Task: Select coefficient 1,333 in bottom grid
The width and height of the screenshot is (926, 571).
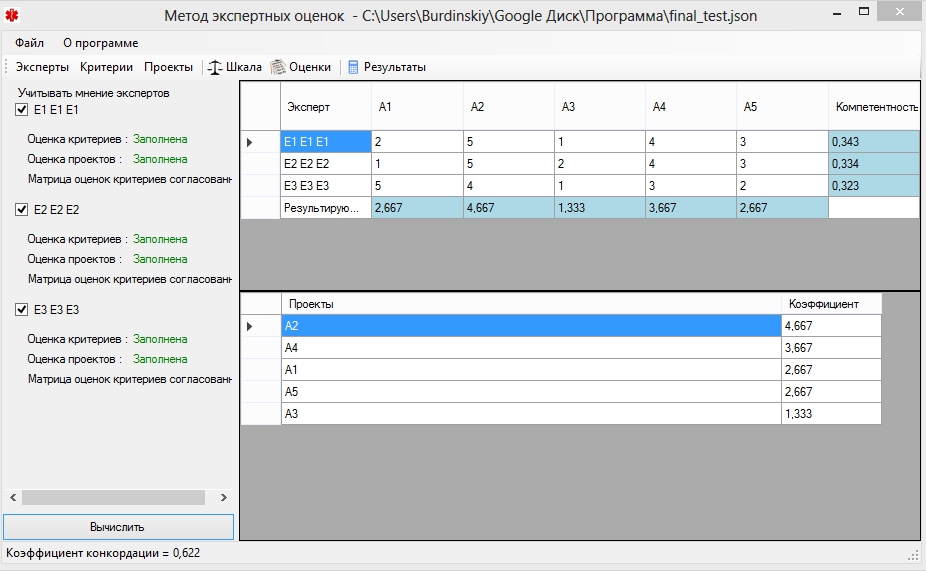Action: click(832, 413)
